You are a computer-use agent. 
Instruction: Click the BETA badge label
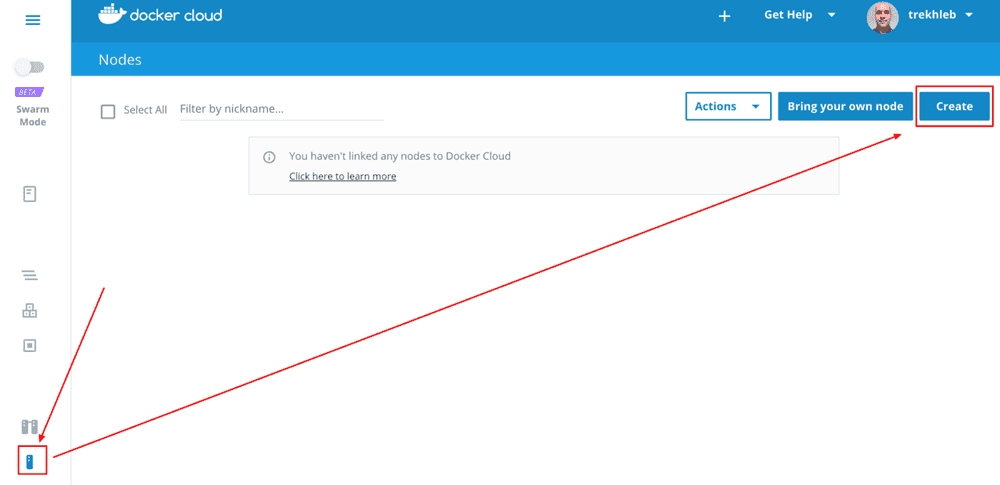tap(29, 92)
